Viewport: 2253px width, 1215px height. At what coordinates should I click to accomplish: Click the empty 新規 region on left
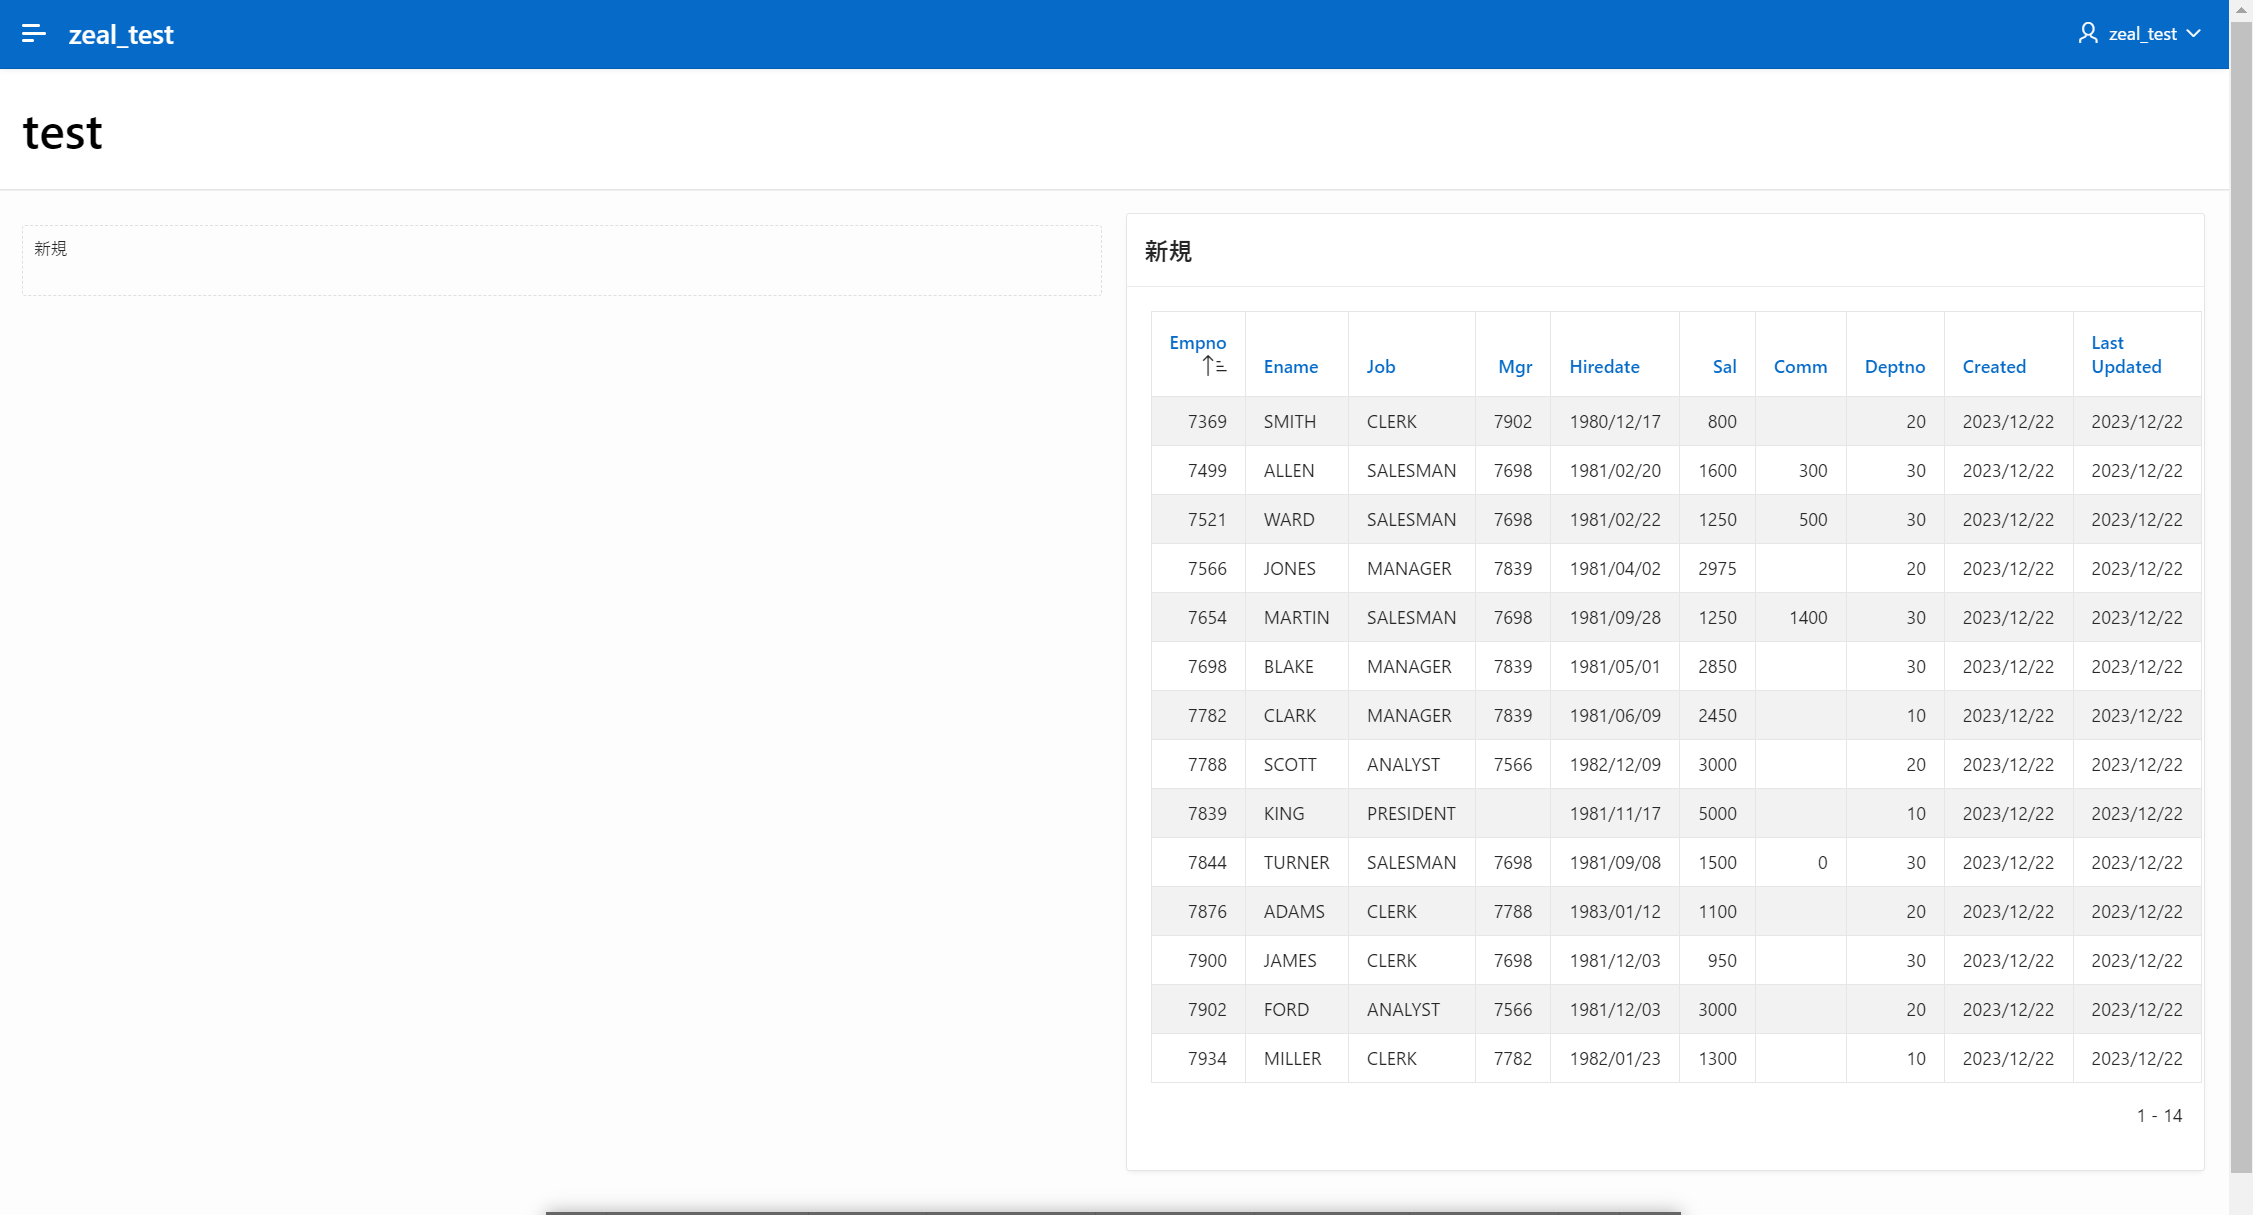(560, 261)
